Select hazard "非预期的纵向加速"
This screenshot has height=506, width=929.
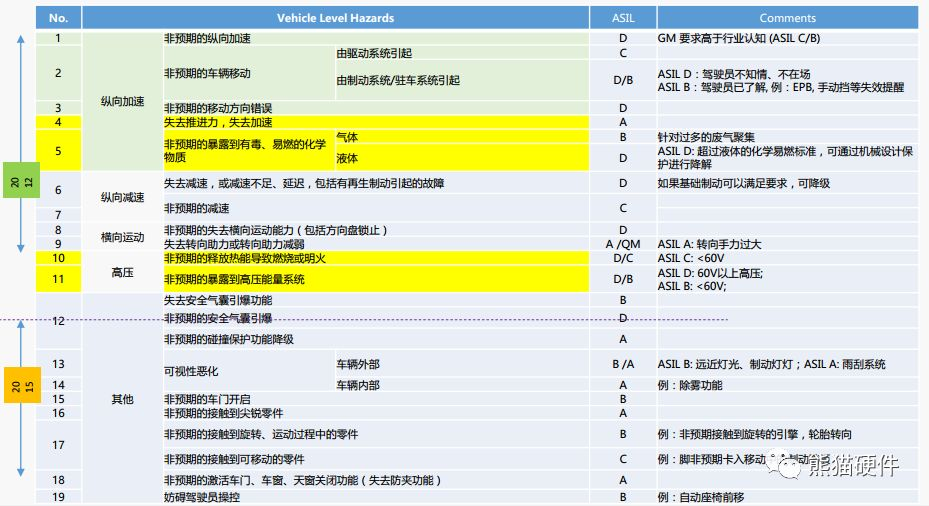pyautogui.click(x=207, y=39)
